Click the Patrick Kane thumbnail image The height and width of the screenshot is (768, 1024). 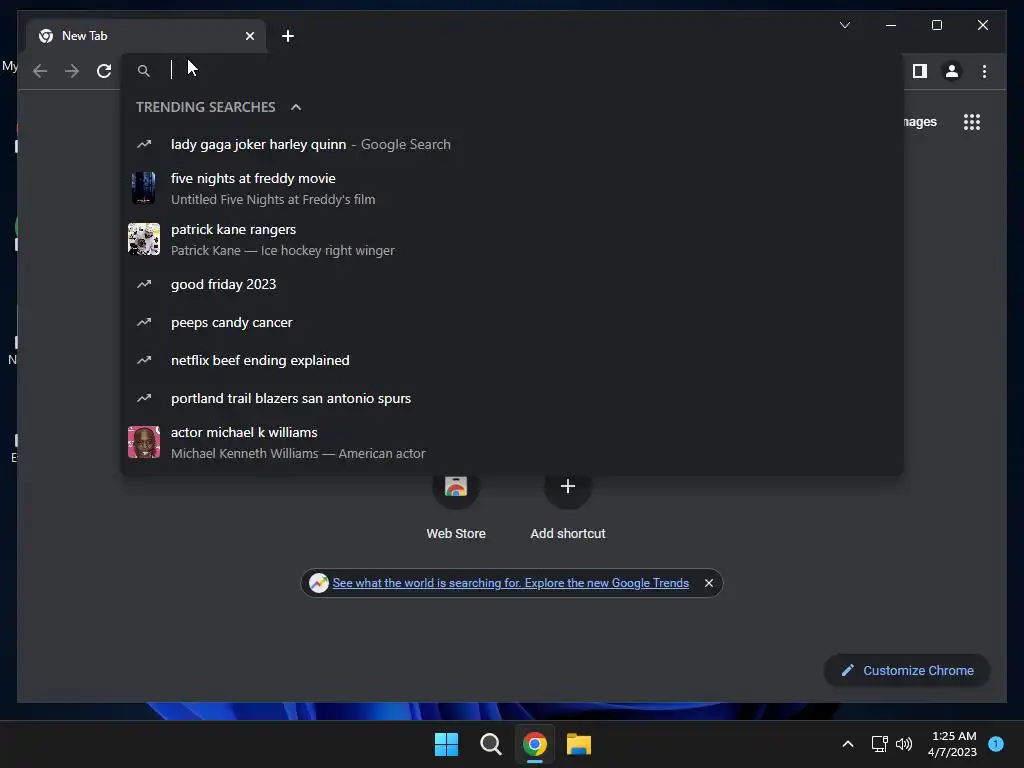(144, 239)
